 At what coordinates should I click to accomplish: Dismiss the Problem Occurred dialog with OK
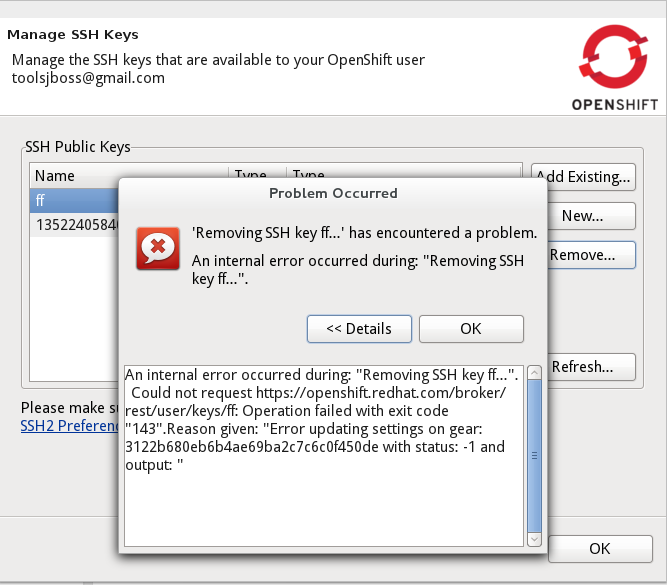tap(471, 329)
